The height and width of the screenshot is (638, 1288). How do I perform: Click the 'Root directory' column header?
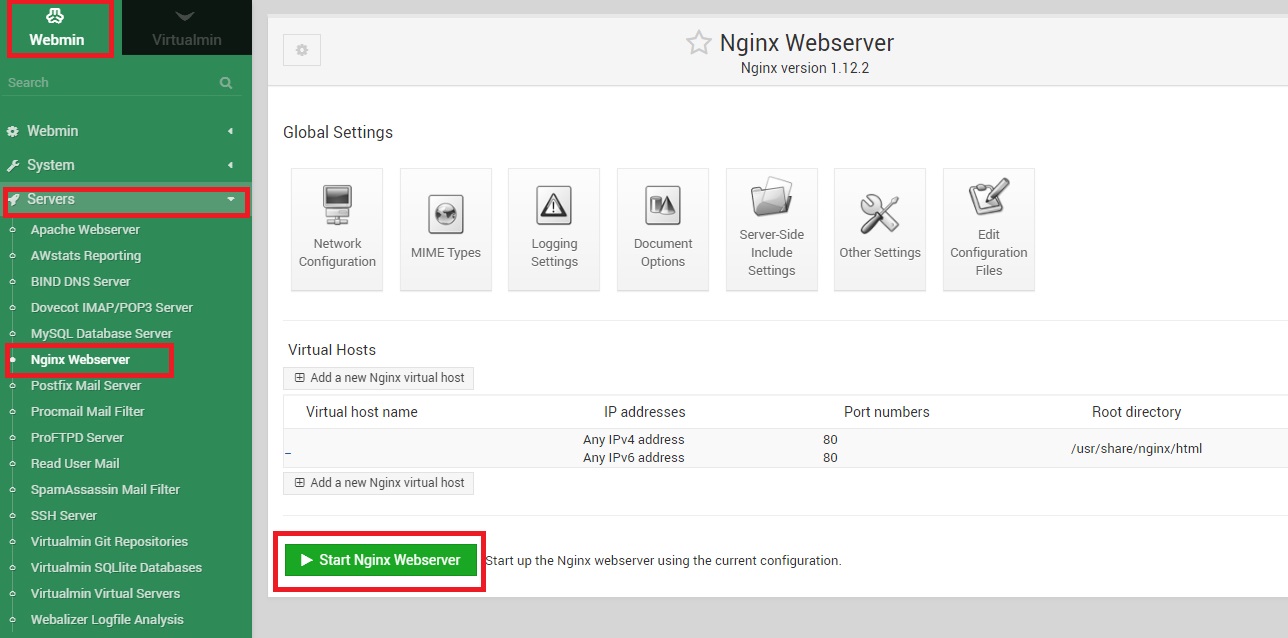[x=1136, y=412]
